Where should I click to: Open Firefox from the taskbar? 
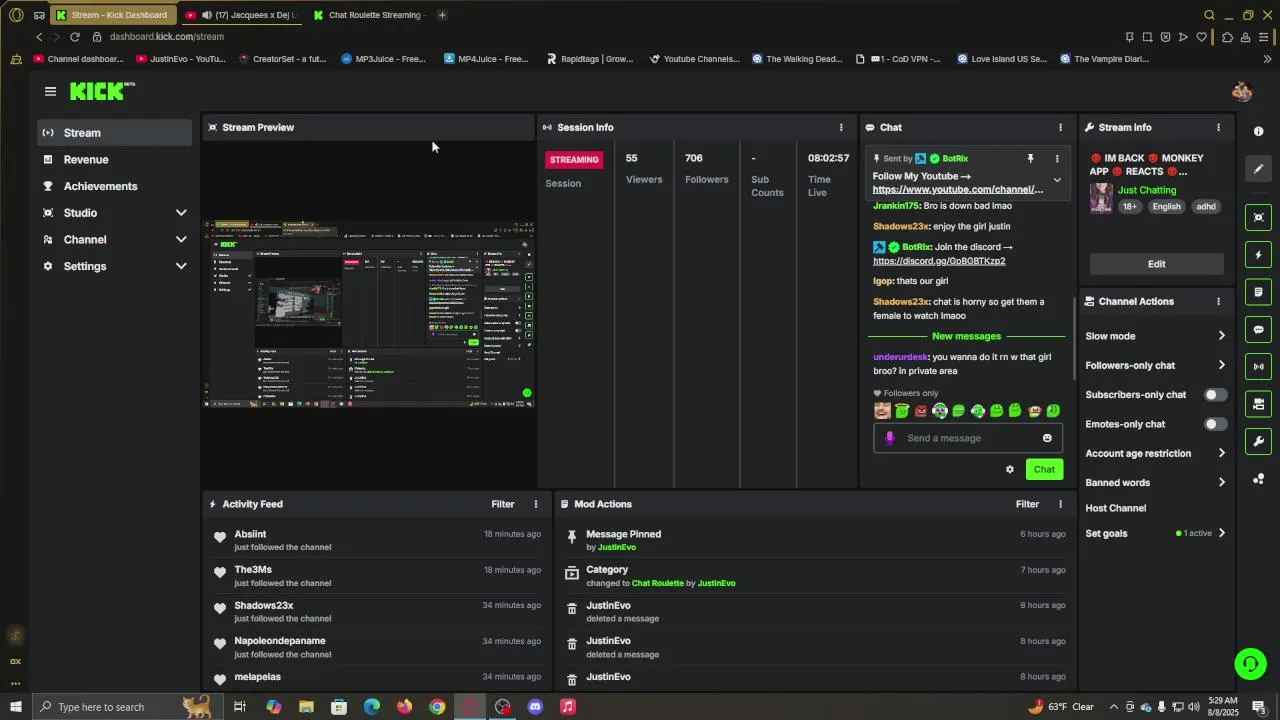[x=404, y=707]
